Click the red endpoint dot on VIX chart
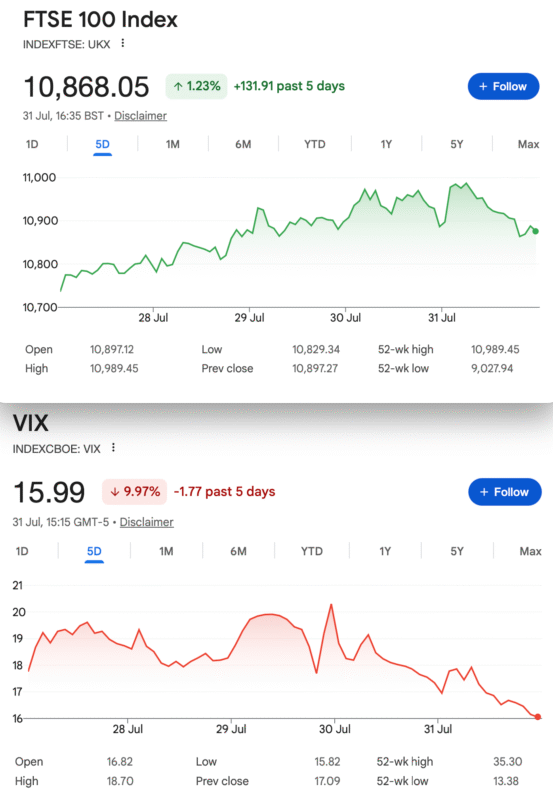 (538, 717)
